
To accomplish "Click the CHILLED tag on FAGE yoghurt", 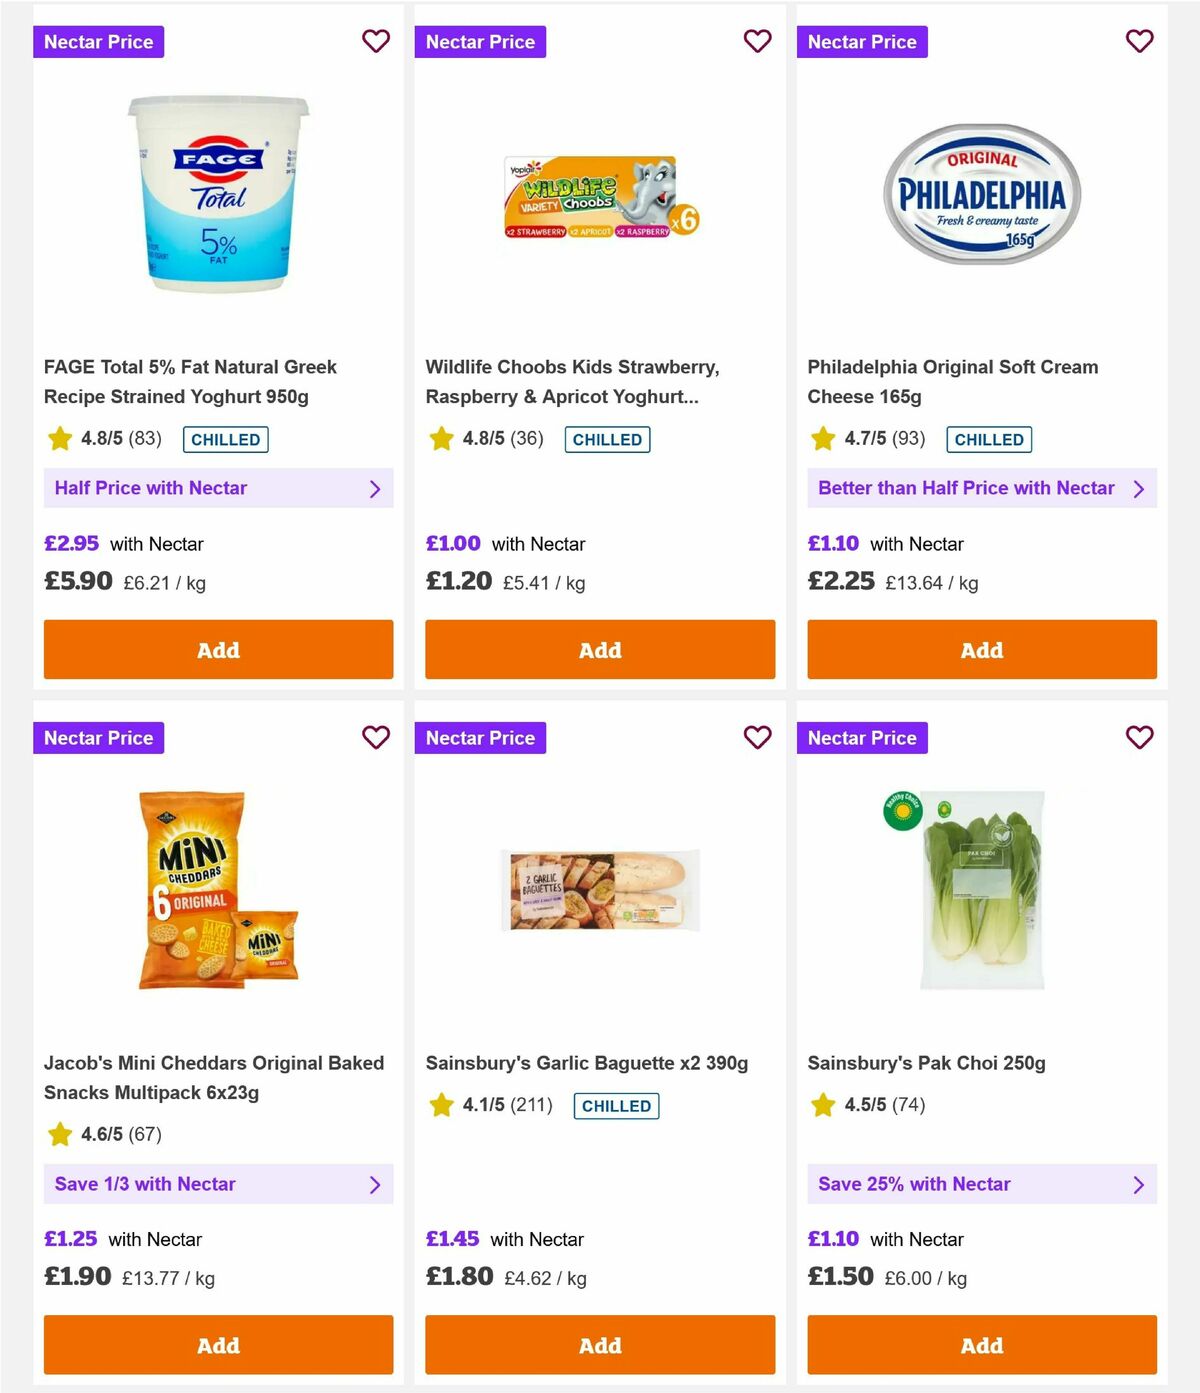I will click(225, 439).
